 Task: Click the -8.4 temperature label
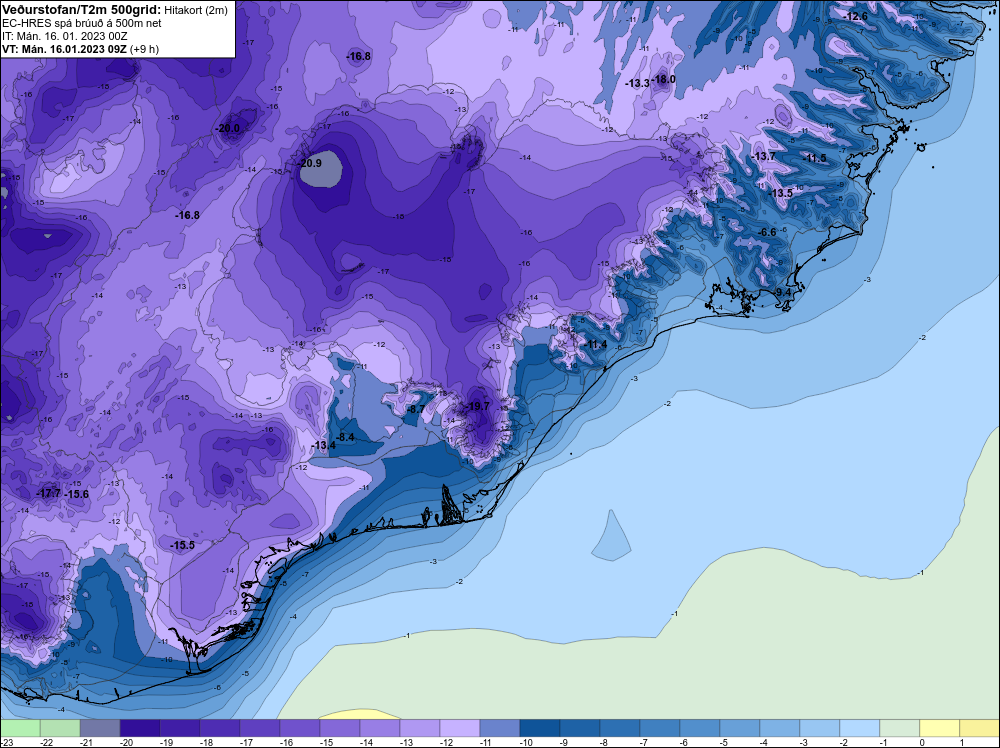346,437
